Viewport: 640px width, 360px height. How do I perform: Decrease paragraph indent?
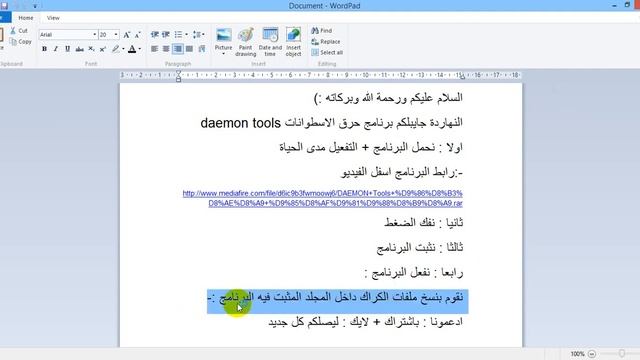coord(154,35)
